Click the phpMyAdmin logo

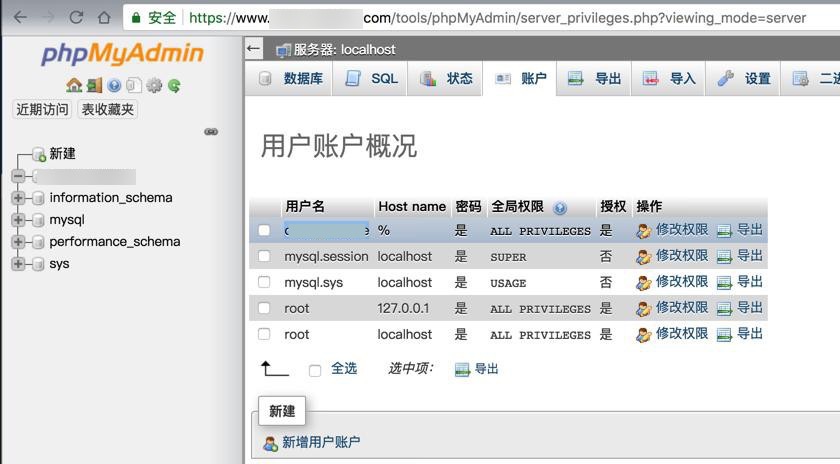point(123,54)
